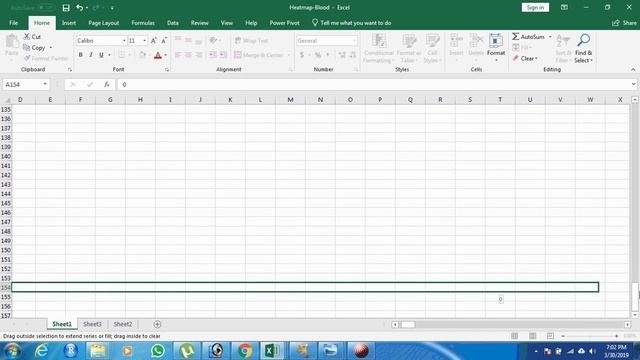Toggle italic formatting

pyautogui.click(x=91, y=55)
